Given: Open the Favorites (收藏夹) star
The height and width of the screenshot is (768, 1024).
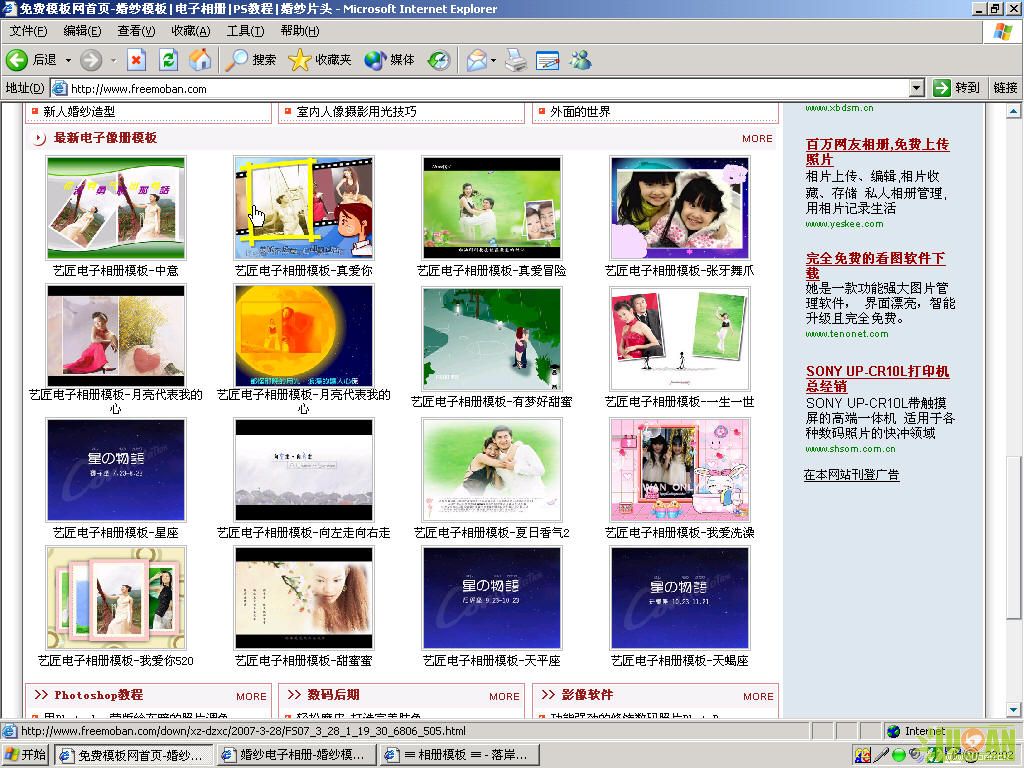Looking at the screenshot, I should click(x=320, y=60).
